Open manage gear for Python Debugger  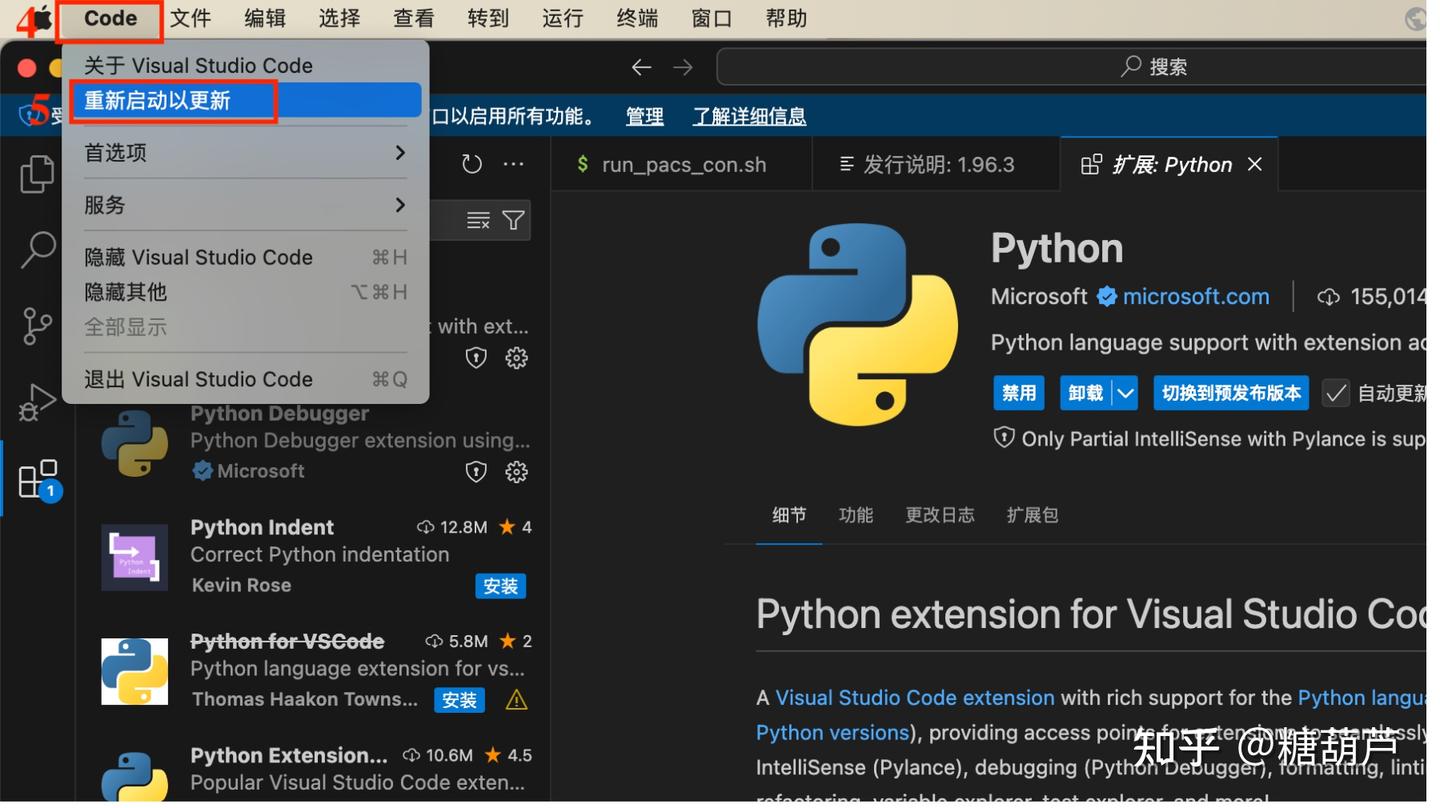coord(516,472)
